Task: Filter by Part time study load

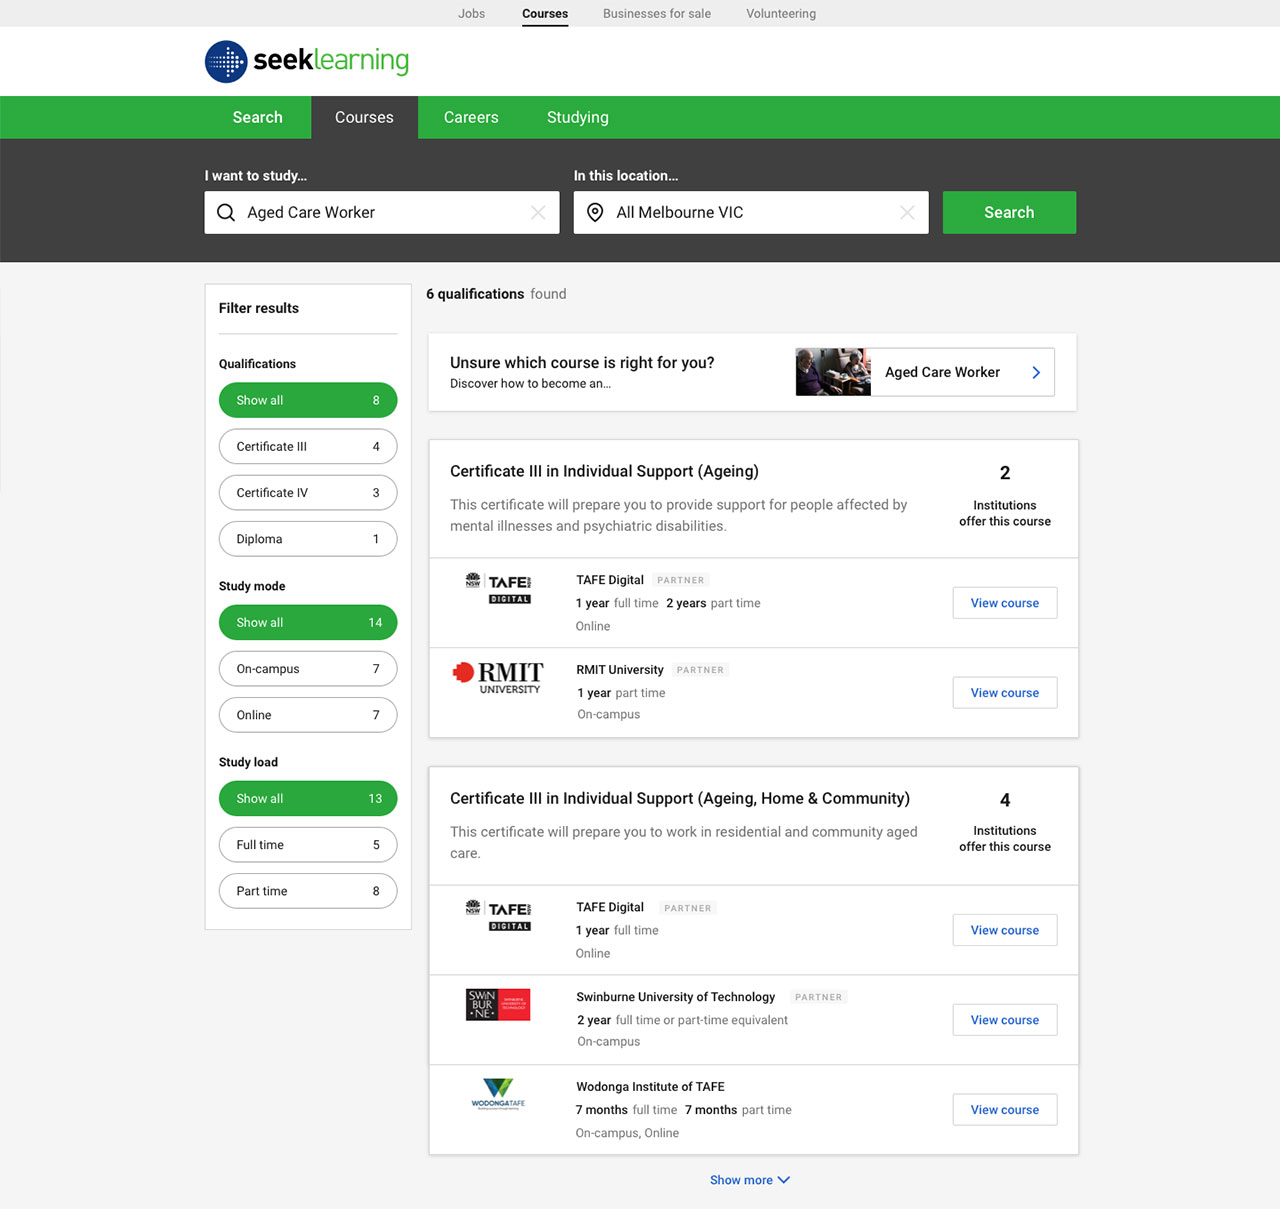Action: 308,891
